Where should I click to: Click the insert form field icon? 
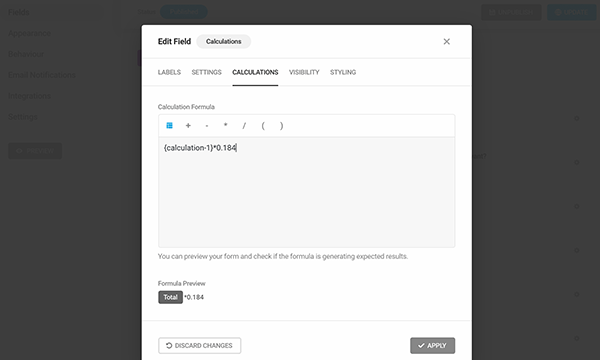170,125
